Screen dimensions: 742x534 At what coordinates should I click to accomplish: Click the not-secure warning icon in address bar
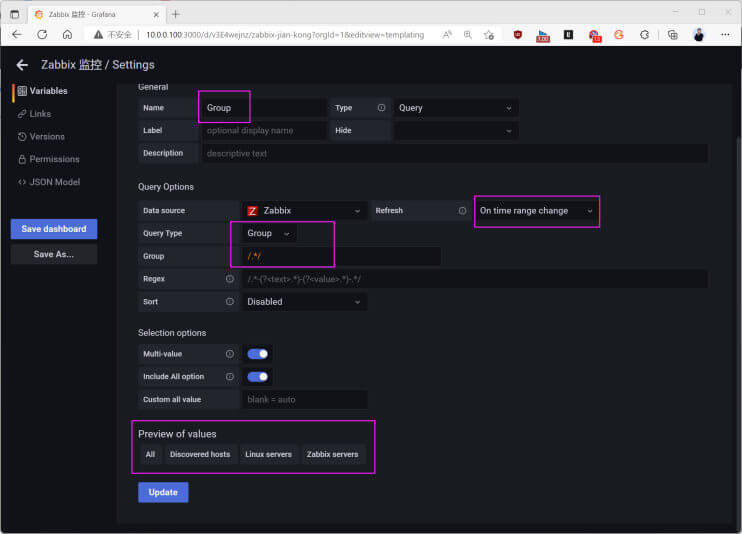pyautogui.click(x=98, y=35)
